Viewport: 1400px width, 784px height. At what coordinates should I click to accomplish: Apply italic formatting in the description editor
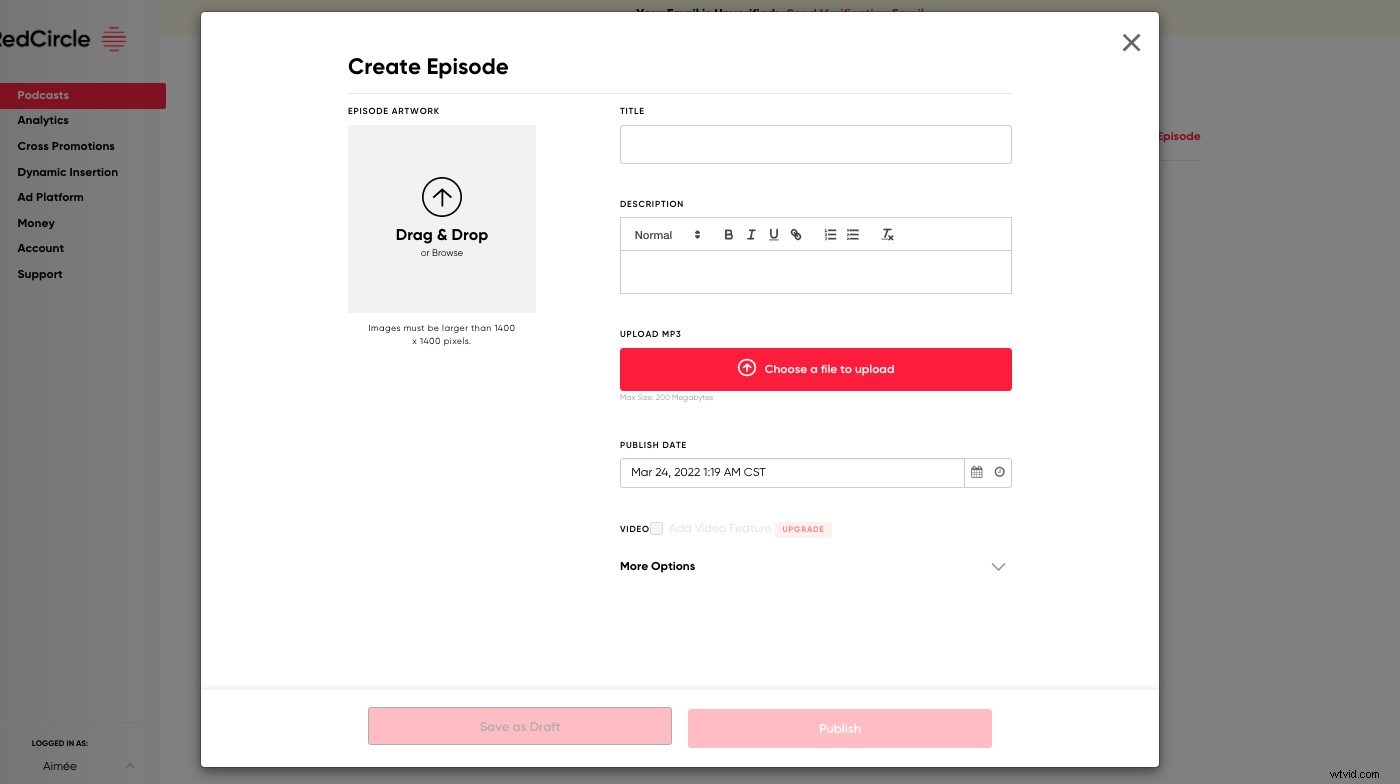click(x=751, y=234)
